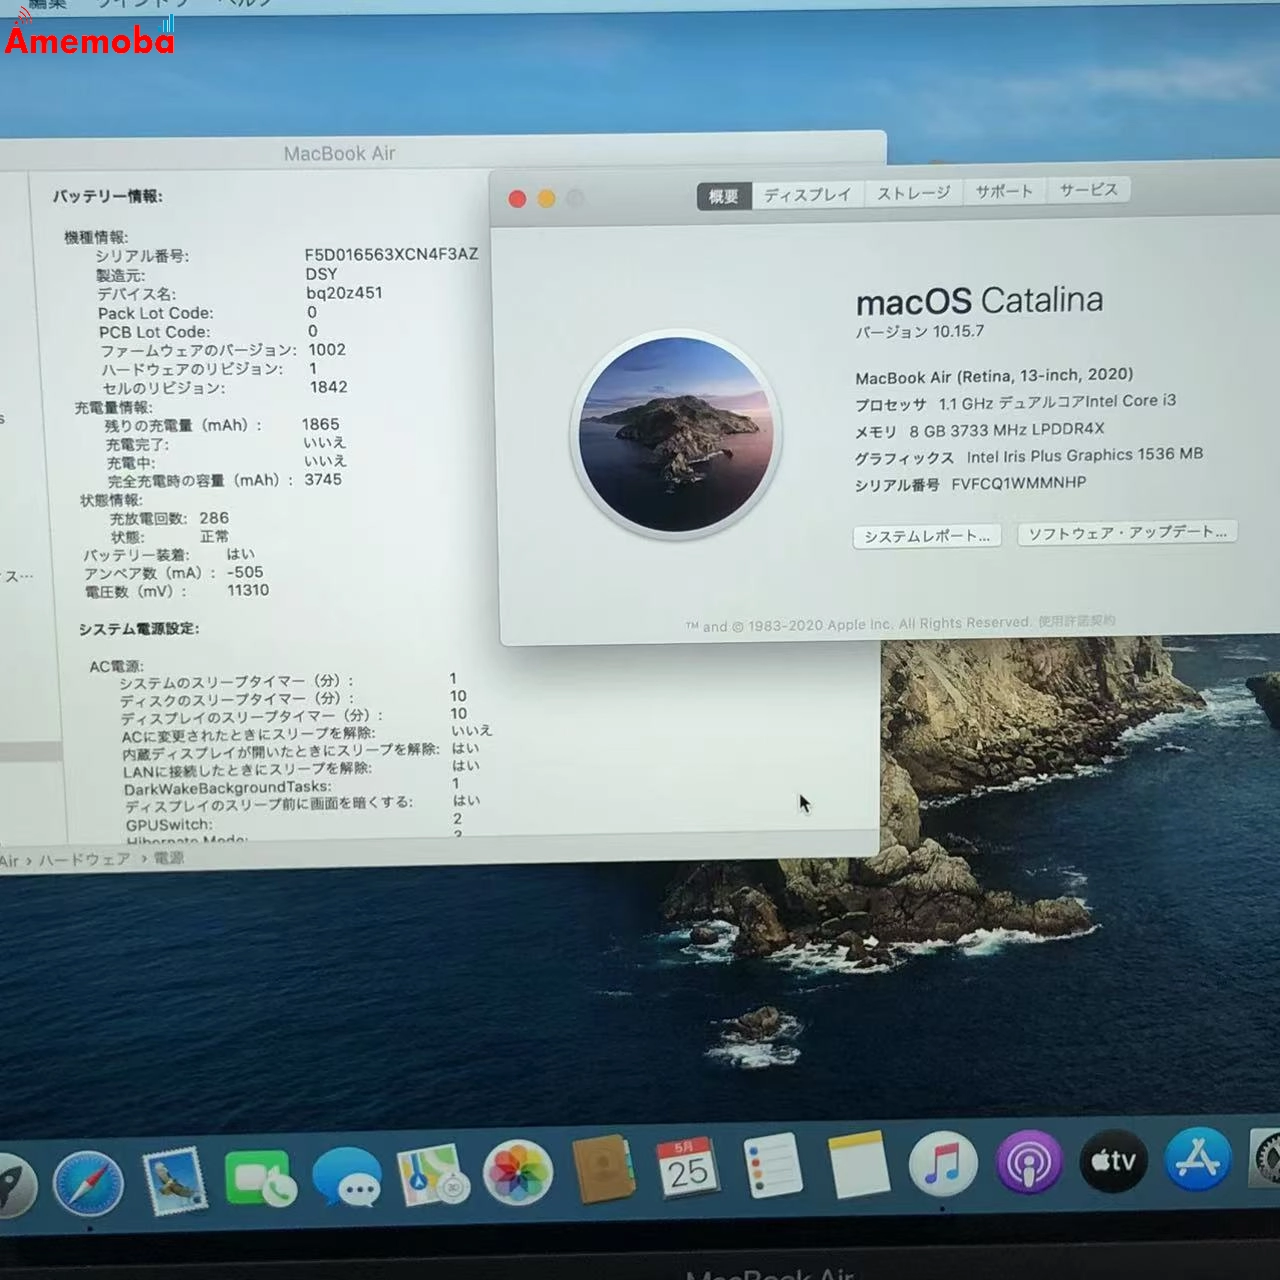The width and height of the screenshot is (1280, 1280).
Task: Click the システムレポート button
Action: point(926,536)
